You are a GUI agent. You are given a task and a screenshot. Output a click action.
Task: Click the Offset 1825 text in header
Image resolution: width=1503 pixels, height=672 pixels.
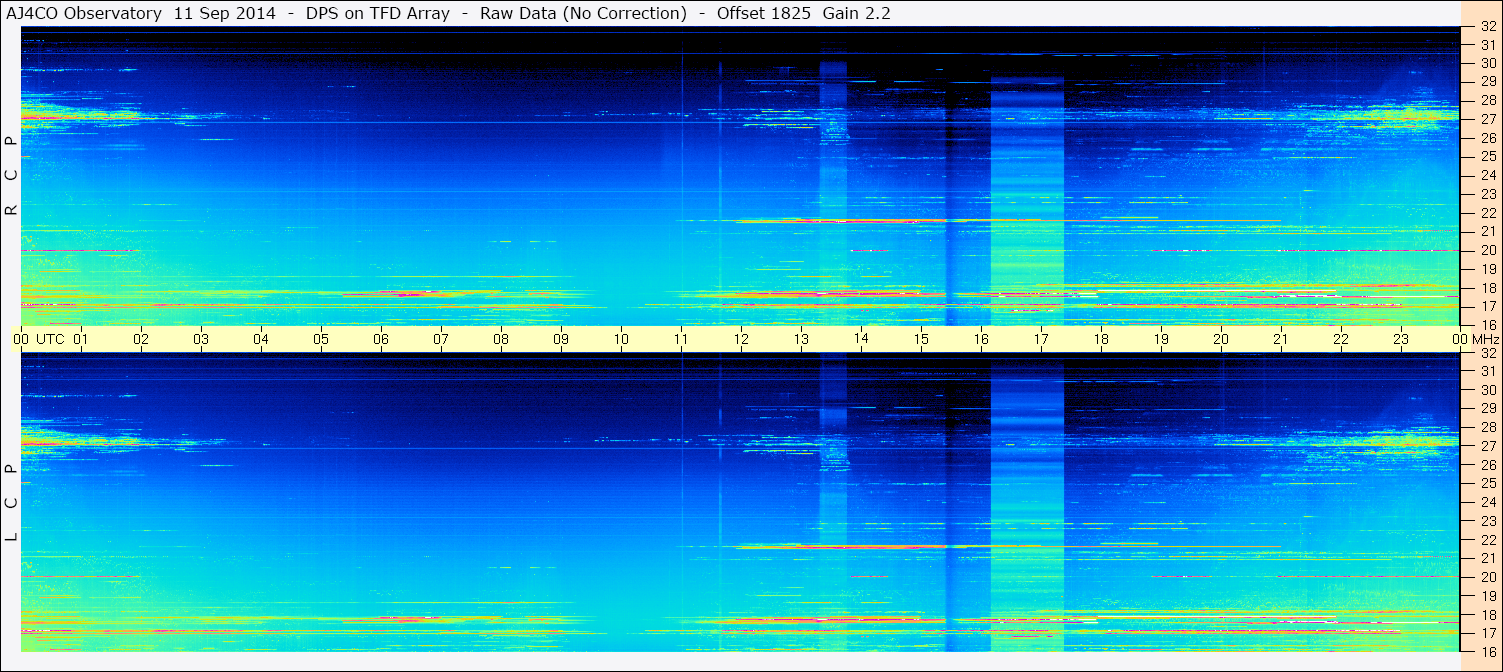coord(760,13)
